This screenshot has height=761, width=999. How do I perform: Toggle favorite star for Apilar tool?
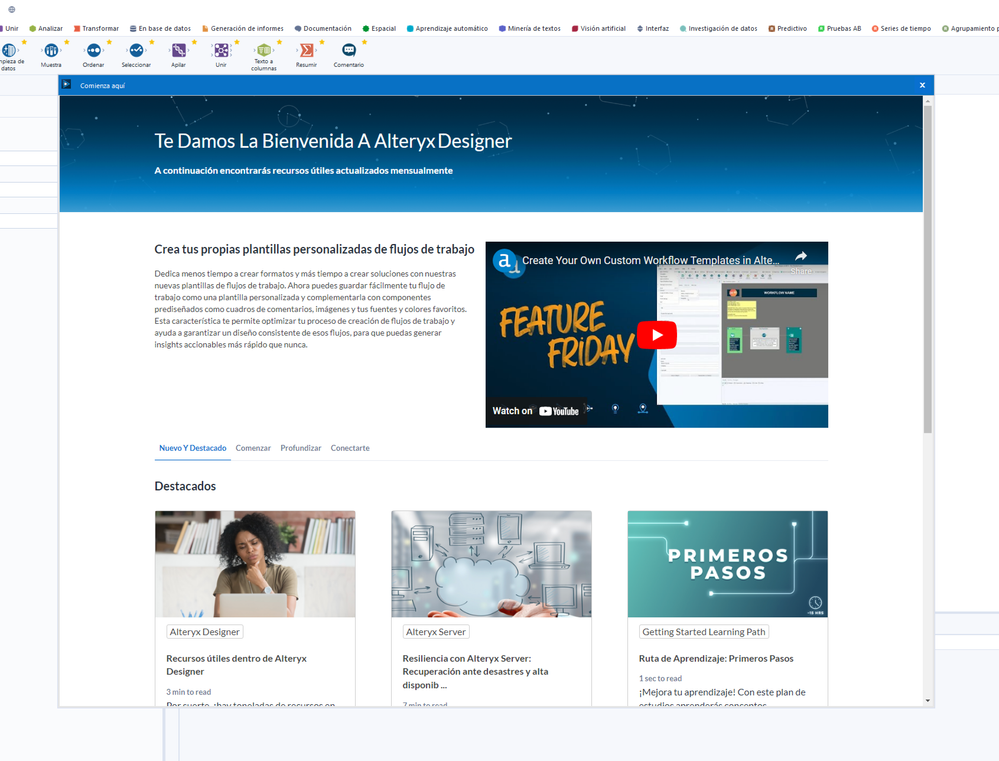point(194,42)
